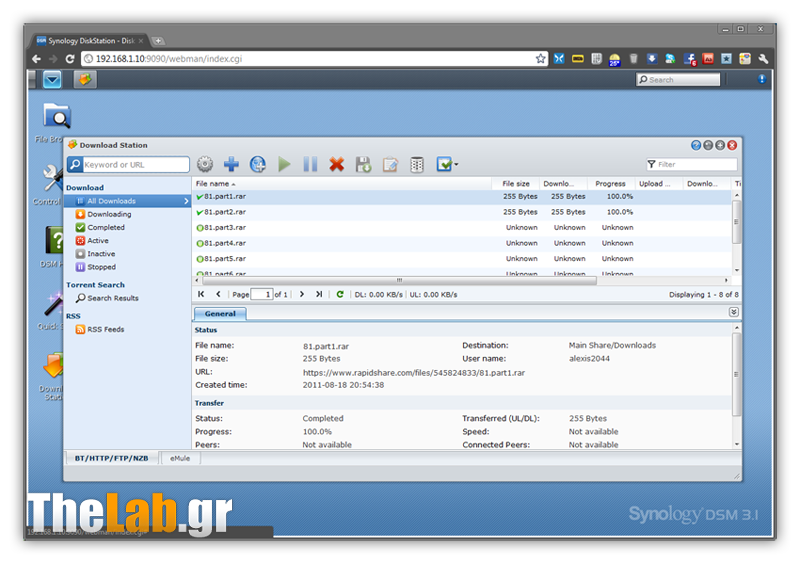Select 81.part1.rar row
Viewport: 800px width, 564px height.
click(462, 197)
